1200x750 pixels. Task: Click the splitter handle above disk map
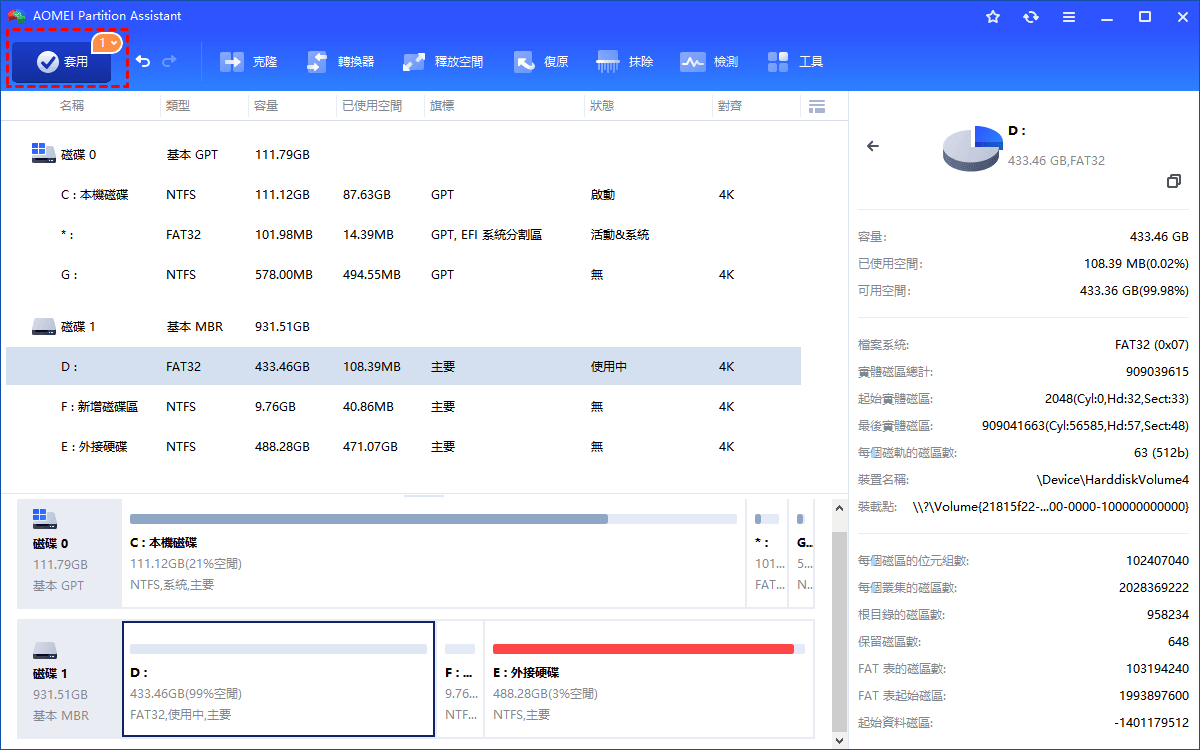424,495
